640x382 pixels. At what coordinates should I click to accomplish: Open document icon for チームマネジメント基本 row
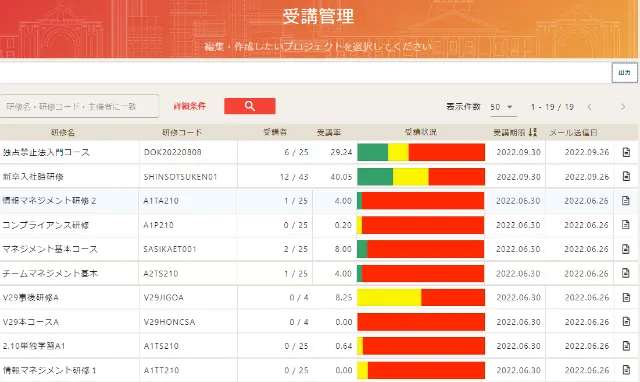(625, 273)
